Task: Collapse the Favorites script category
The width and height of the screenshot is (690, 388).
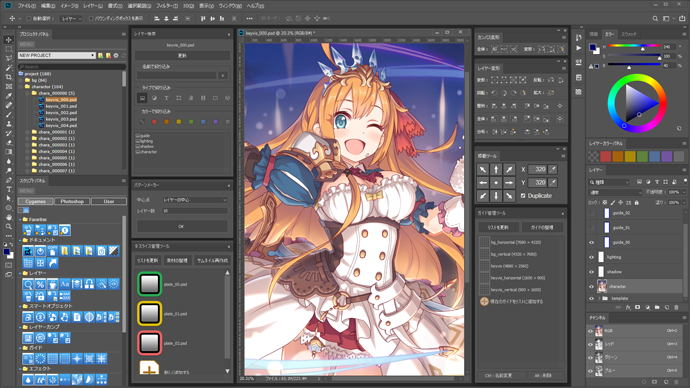Action: 20,219
